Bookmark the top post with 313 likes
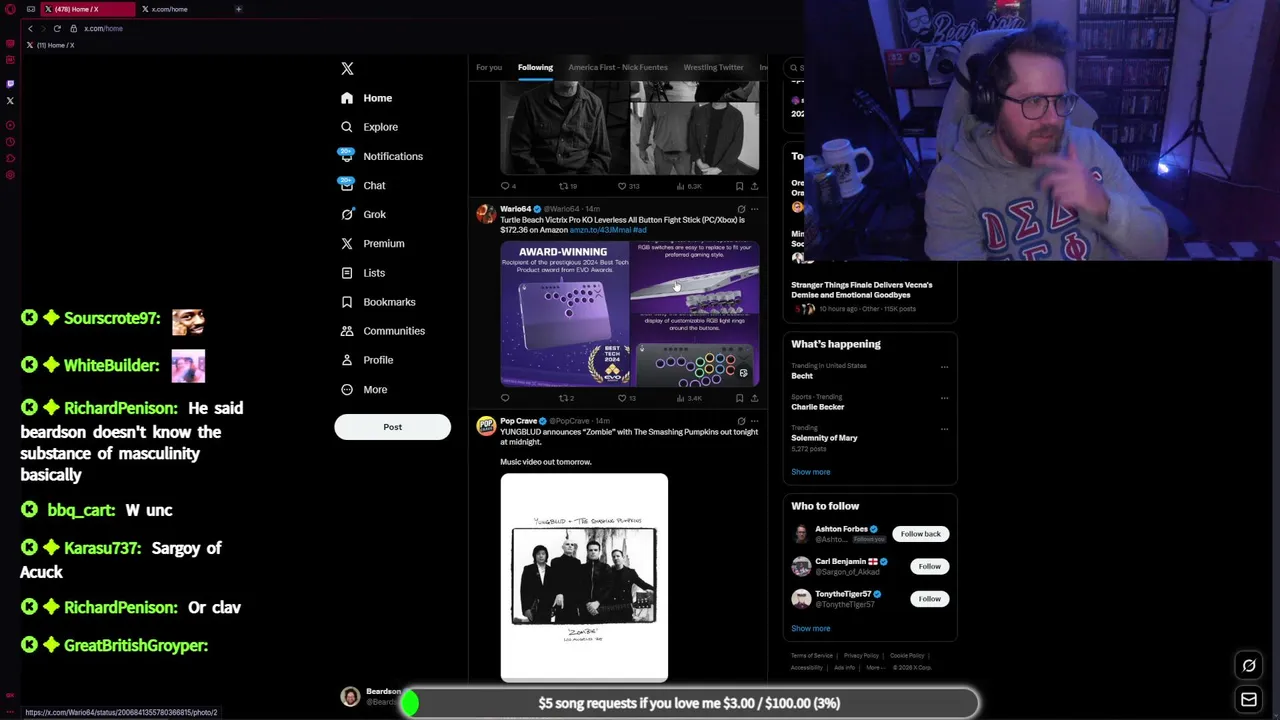 point(739,186)
